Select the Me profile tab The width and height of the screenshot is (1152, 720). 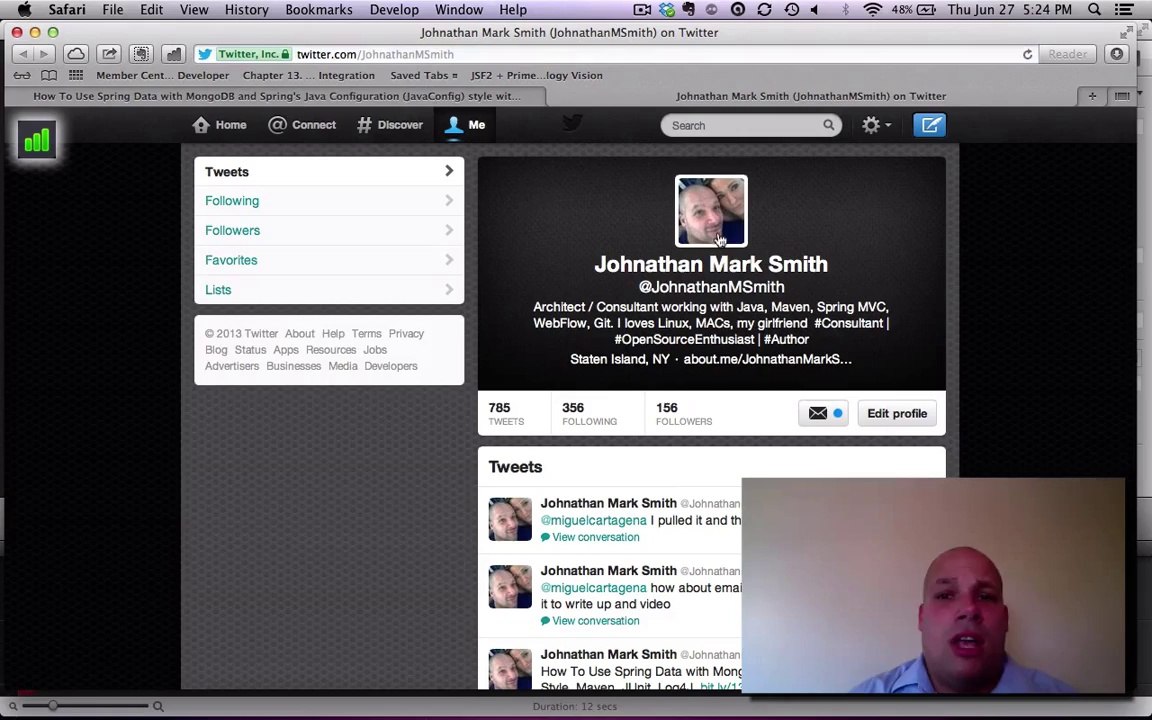(465, 125)
